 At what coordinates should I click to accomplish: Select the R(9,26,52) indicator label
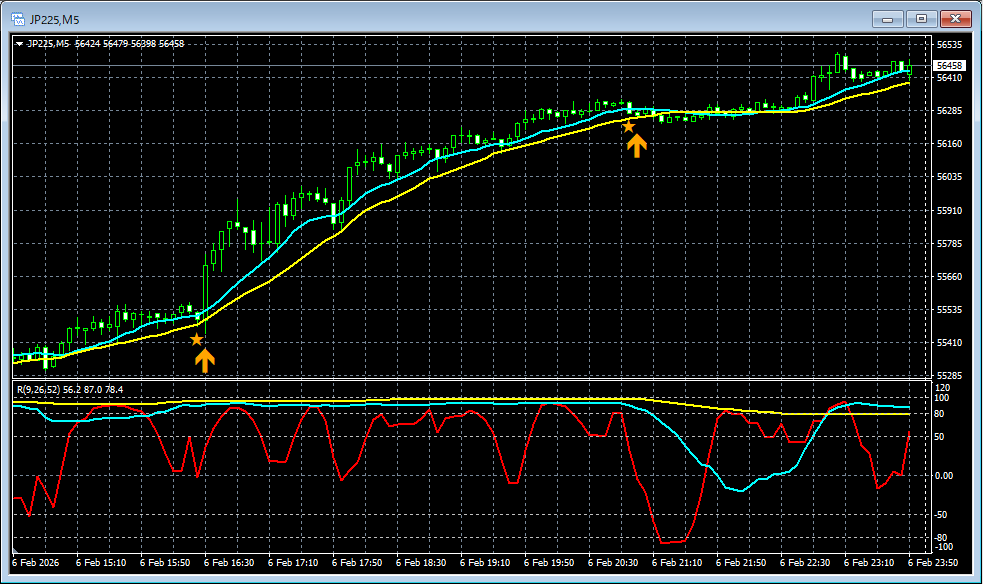point(38,390)
